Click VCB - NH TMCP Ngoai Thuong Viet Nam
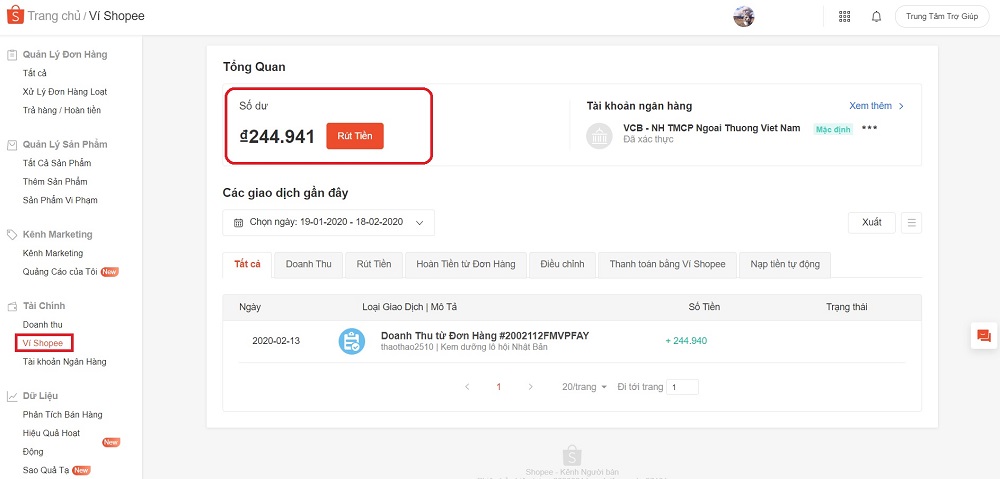 click(712, 128)
